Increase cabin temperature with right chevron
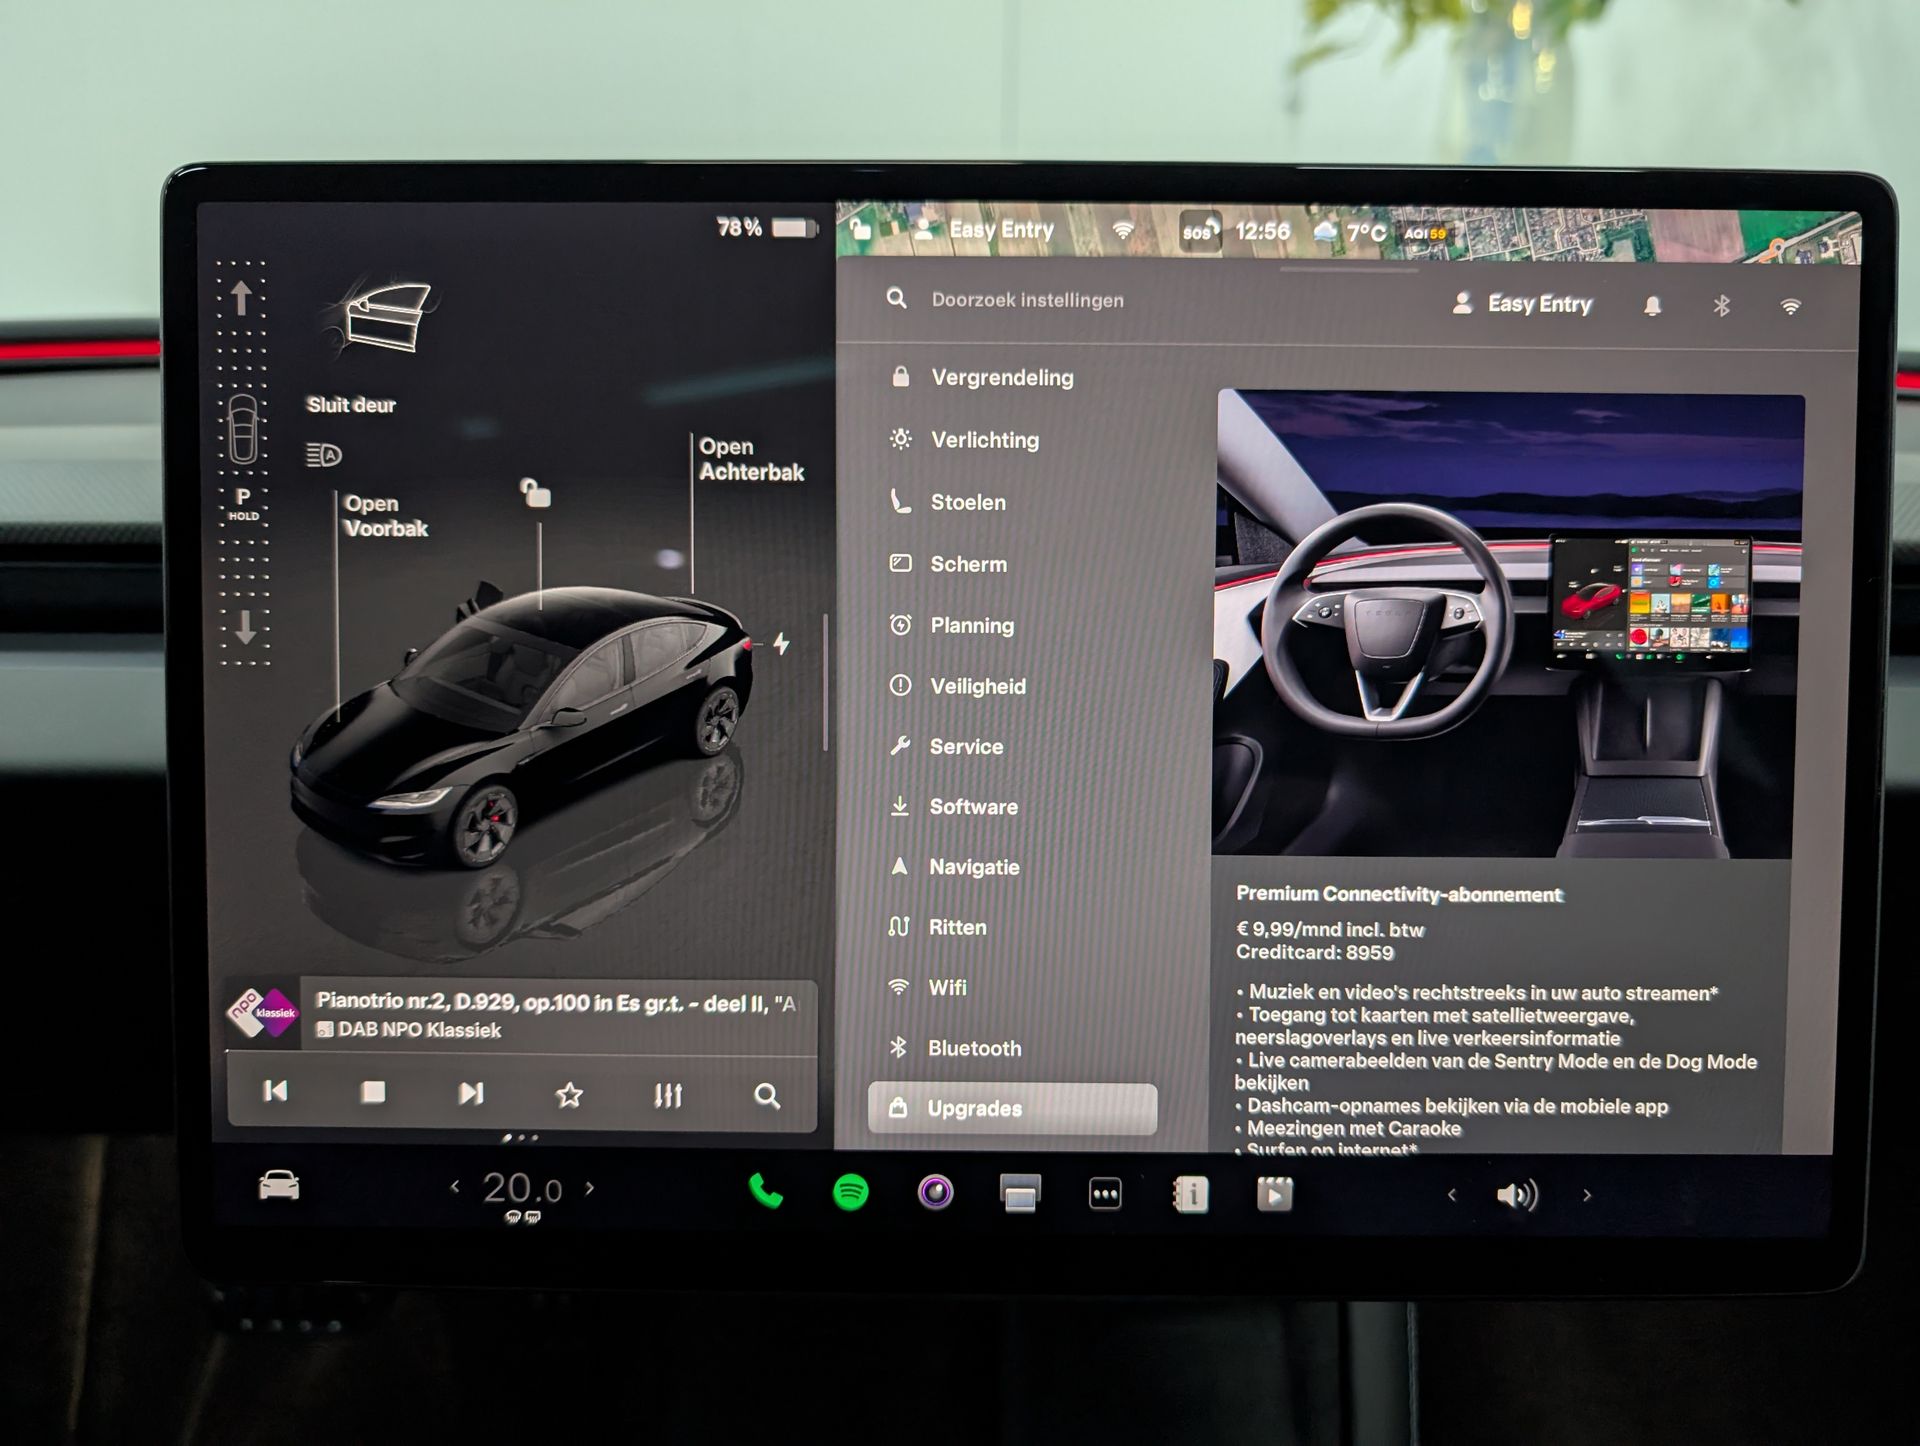 click(x=590, y=1188)
